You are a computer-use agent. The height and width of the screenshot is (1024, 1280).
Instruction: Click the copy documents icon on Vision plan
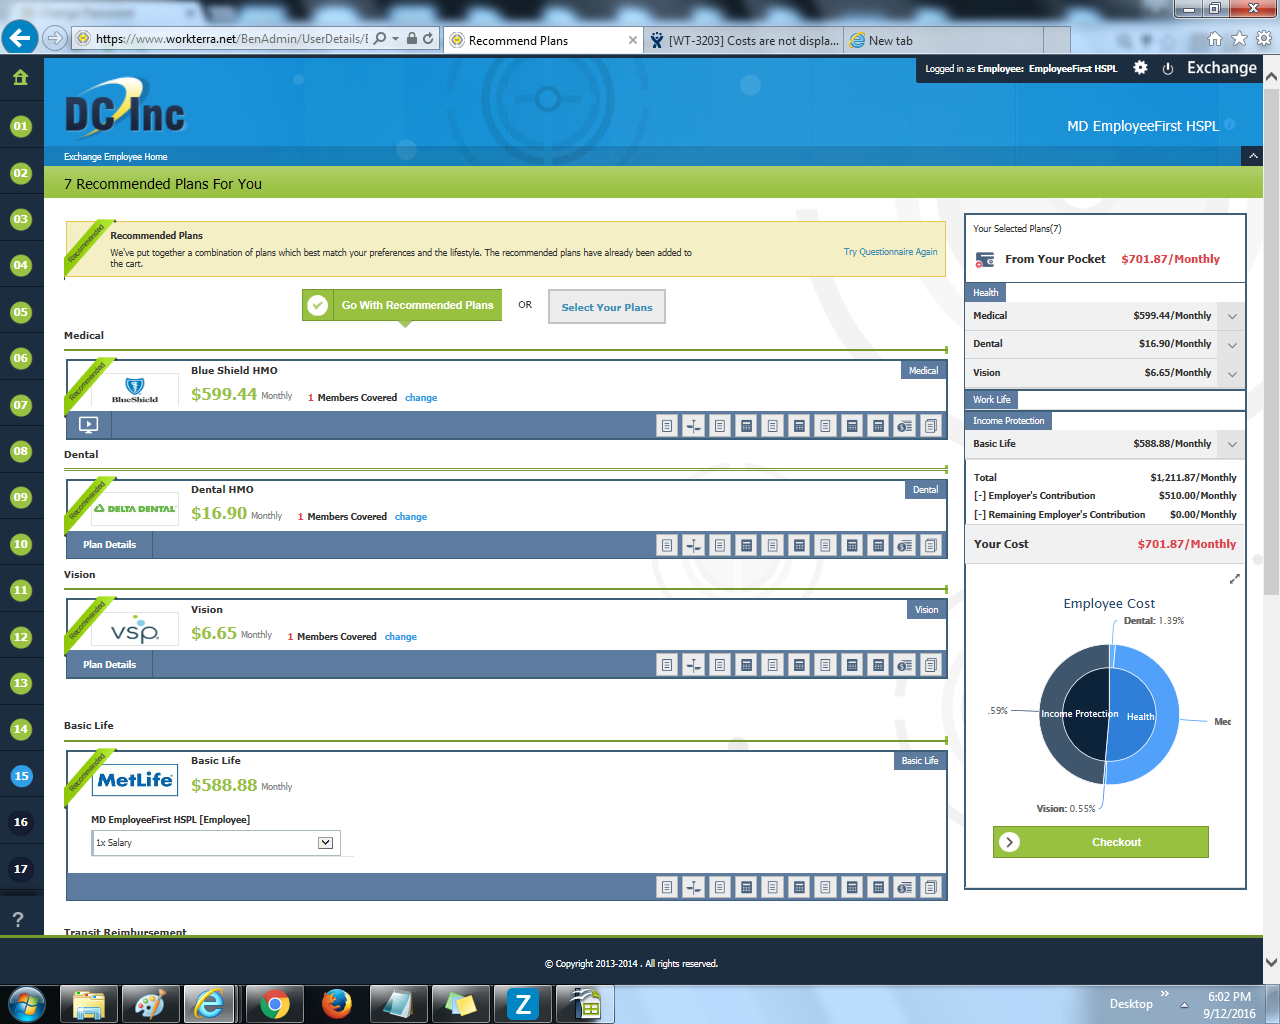[930, 665]
